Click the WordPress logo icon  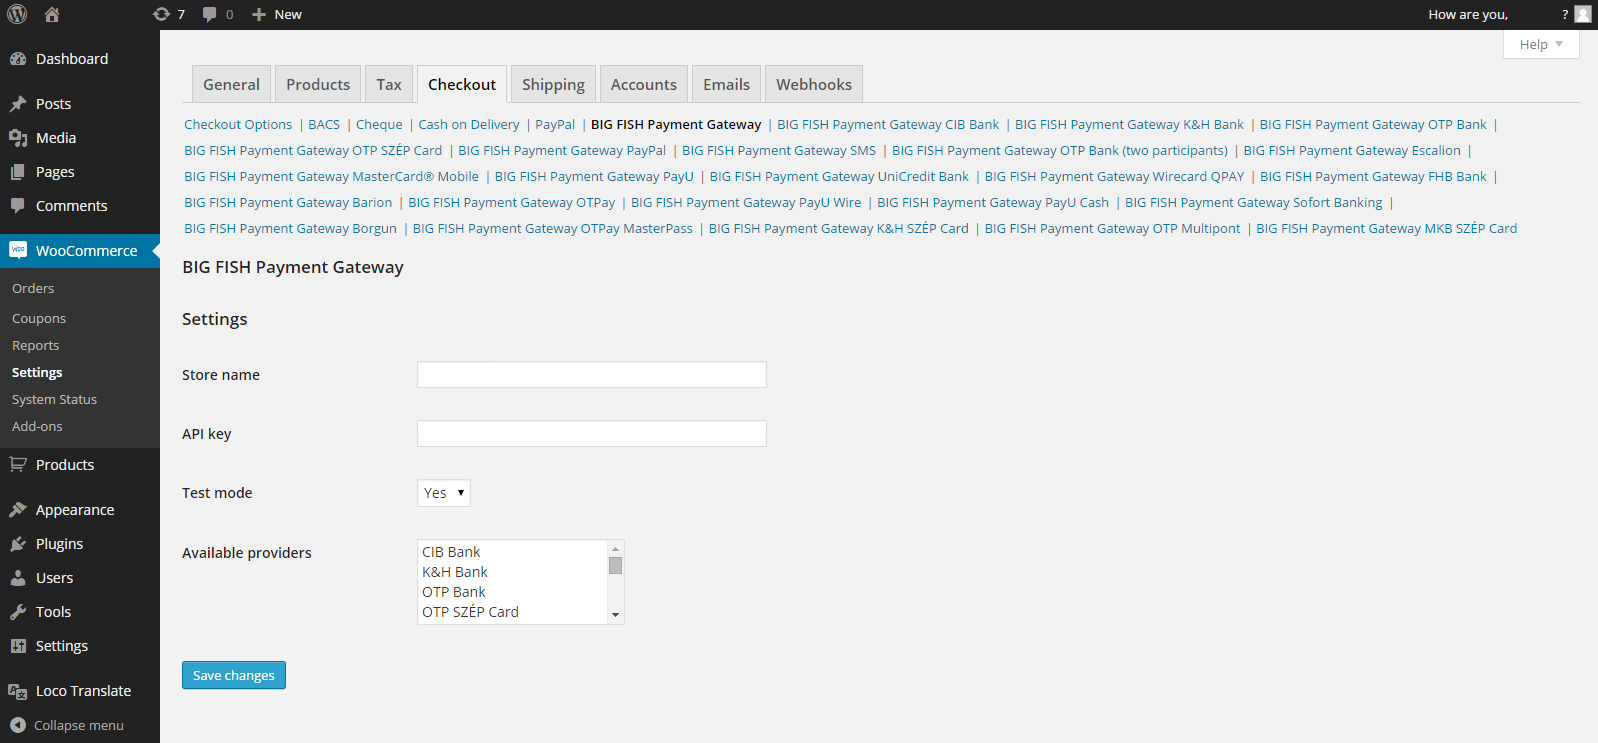(x=17, y=14)
